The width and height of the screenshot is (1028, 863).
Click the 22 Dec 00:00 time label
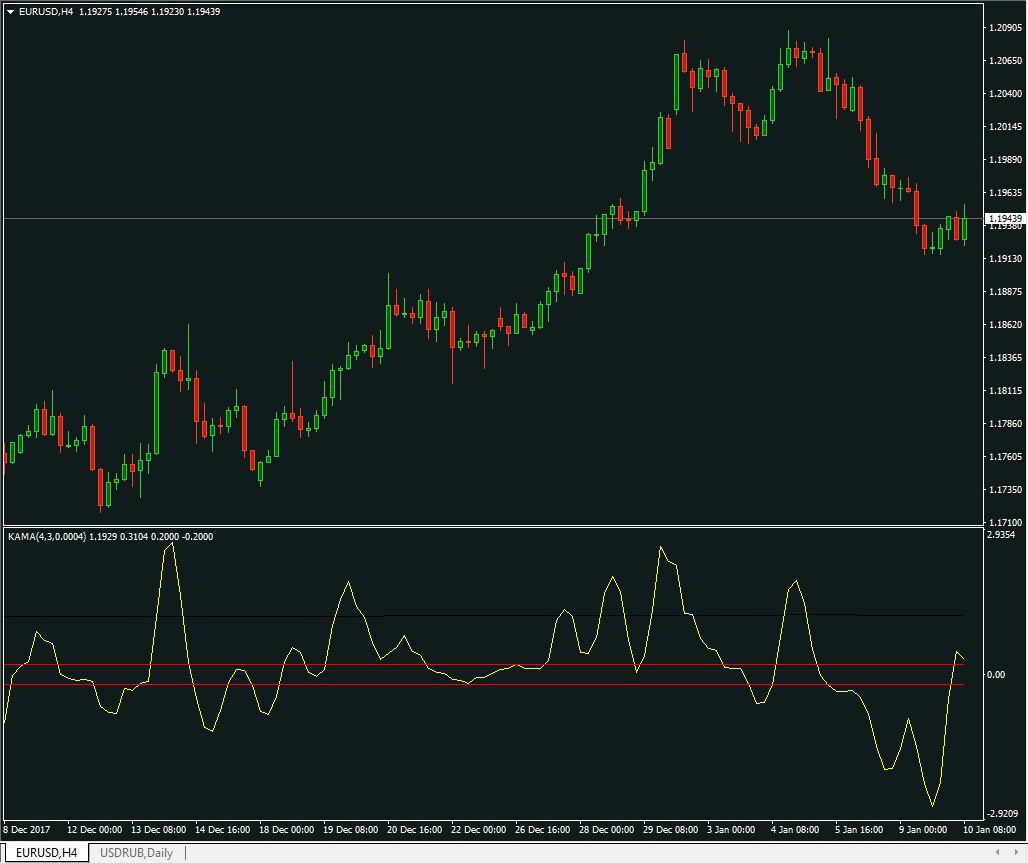479,830
